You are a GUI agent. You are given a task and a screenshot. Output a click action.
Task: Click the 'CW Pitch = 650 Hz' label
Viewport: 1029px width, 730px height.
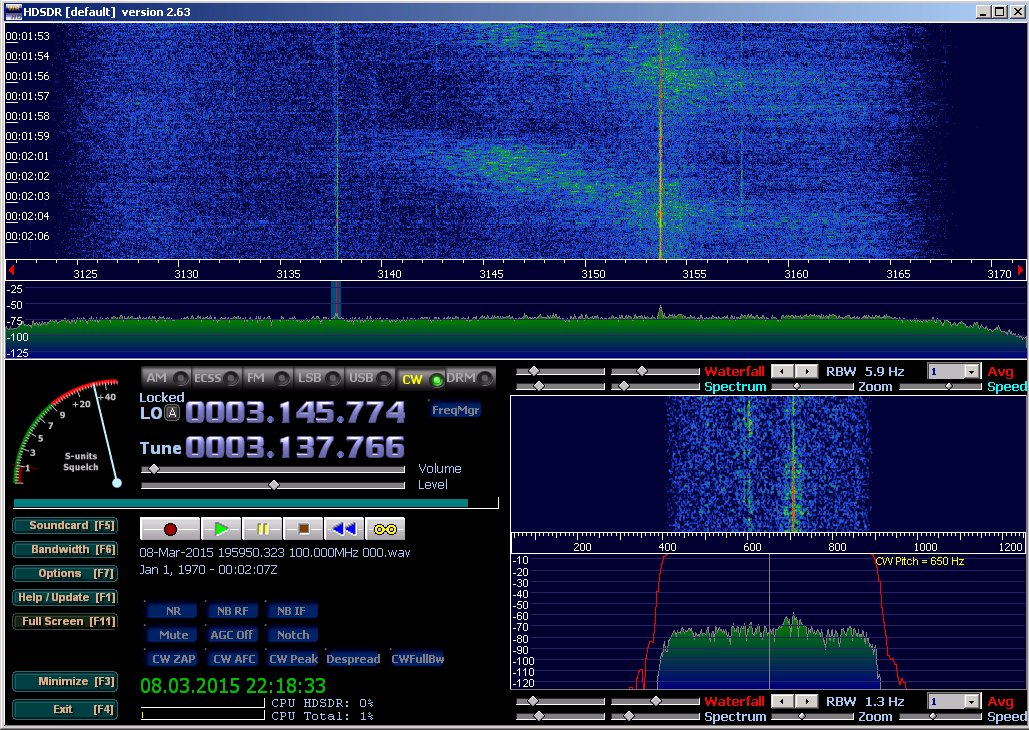coord(919,561)
